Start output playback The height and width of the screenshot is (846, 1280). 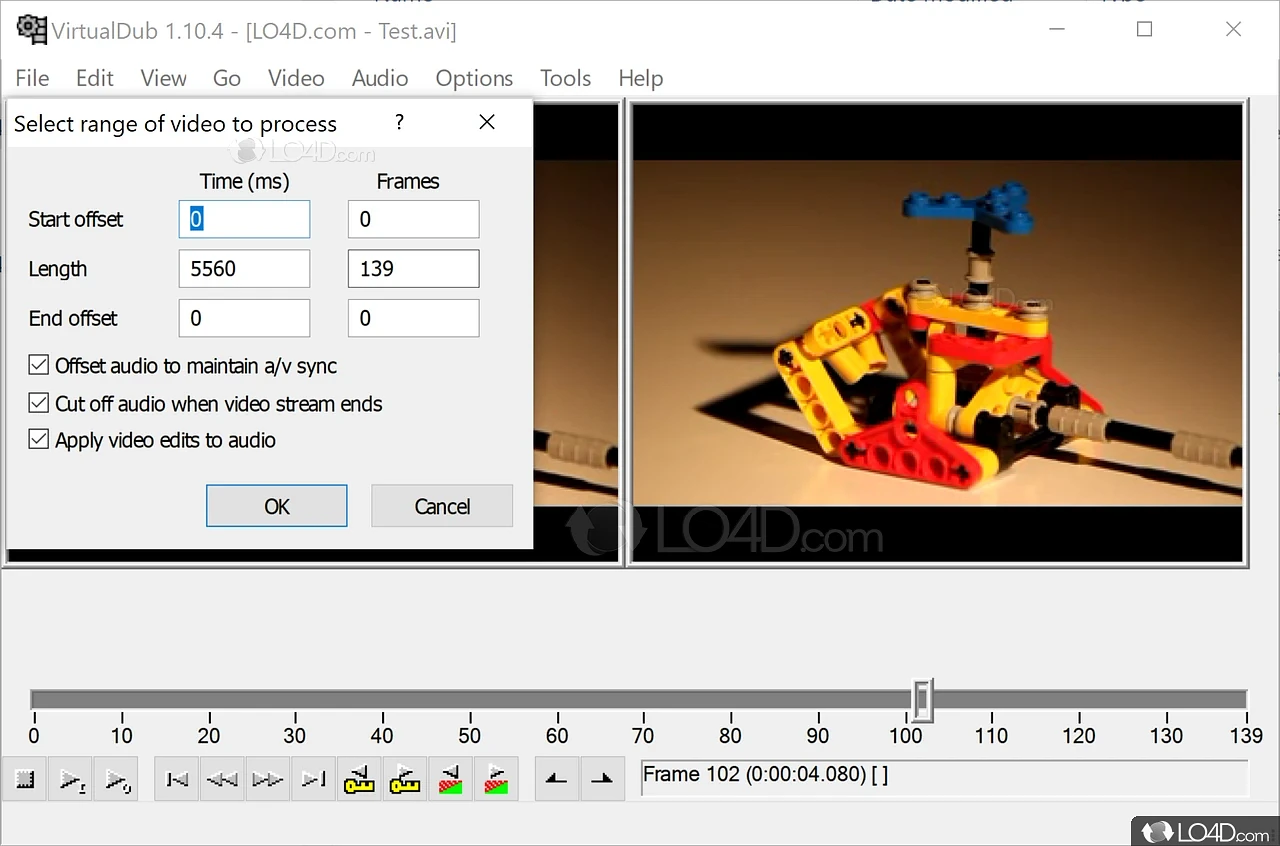coord(116,780)
